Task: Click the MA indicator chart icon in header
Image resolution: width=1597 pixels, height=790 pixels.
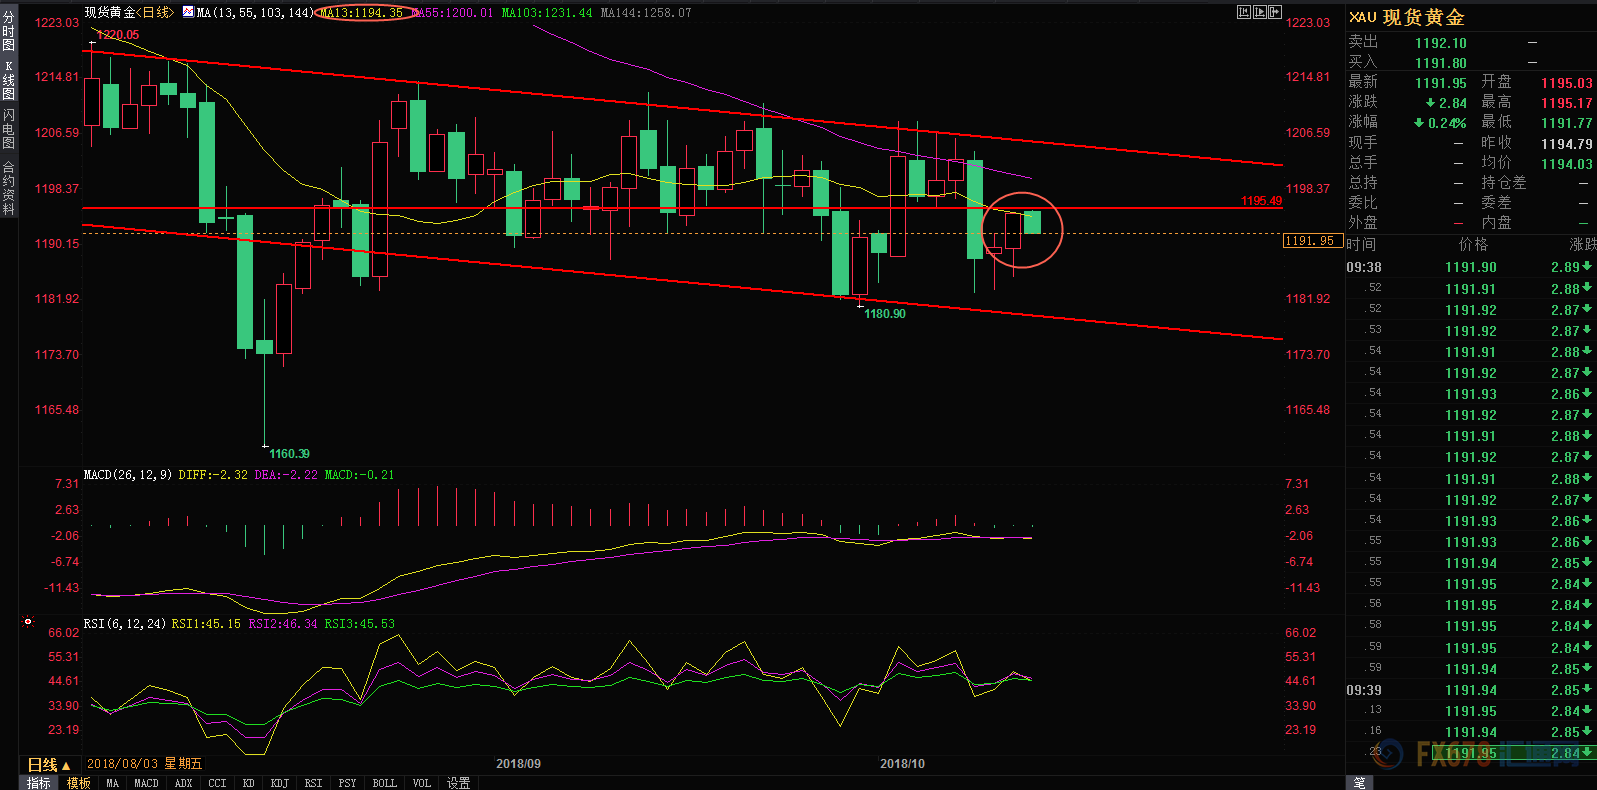Action: point(188,12)
